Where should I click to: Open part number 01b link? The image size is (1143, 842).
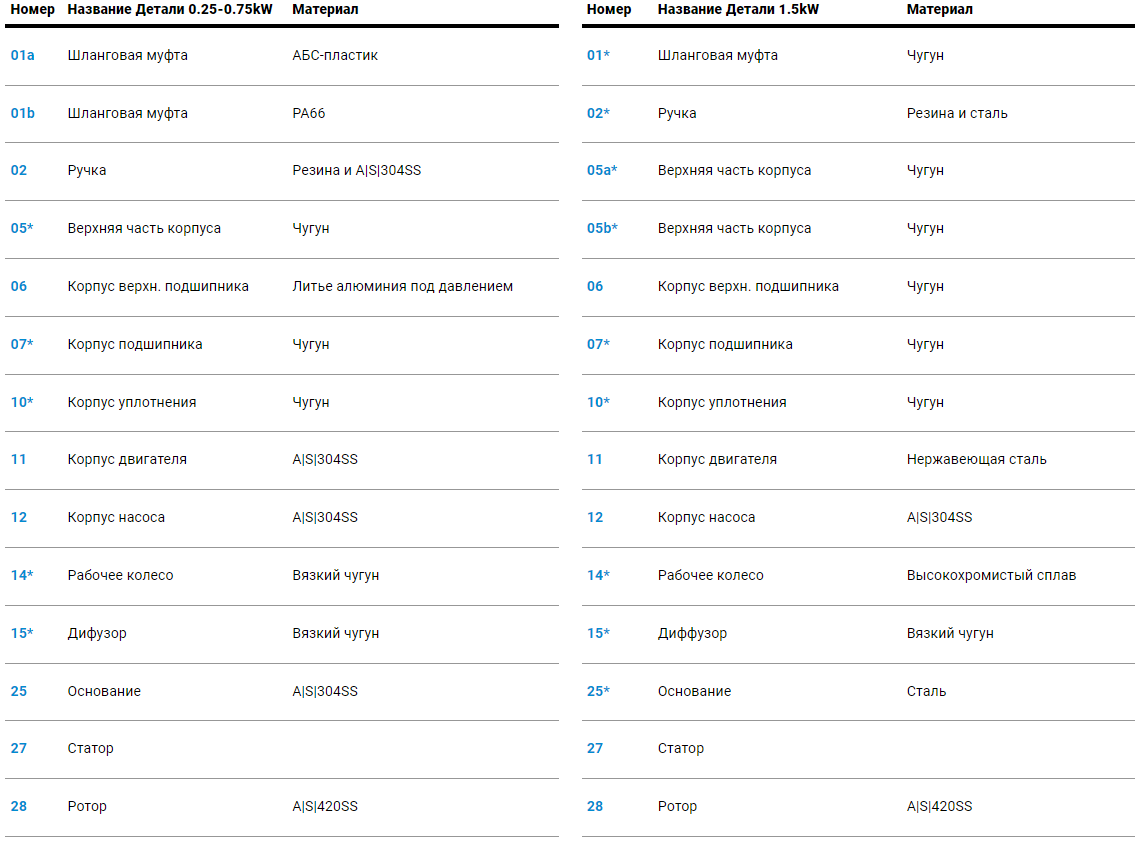pos(23,113)
